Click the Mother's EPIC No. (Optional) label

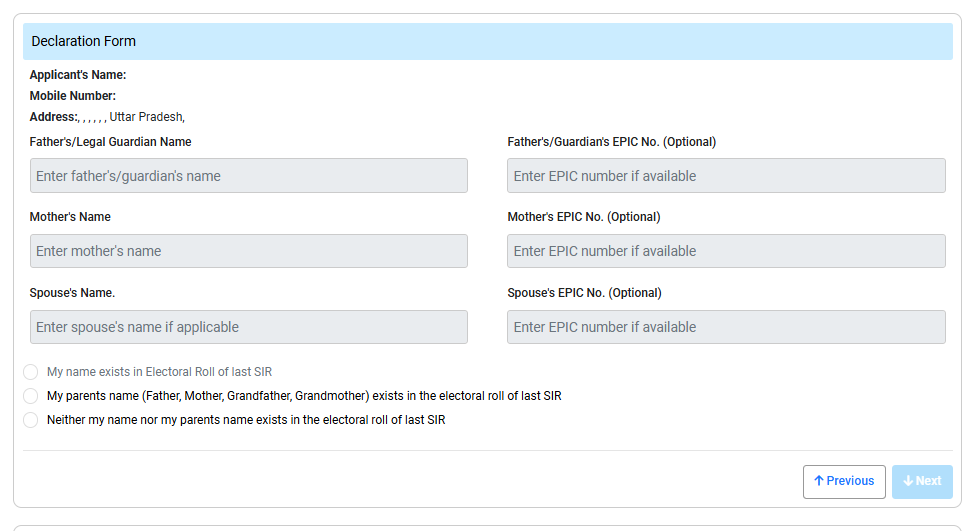click(x=584, y=217)
